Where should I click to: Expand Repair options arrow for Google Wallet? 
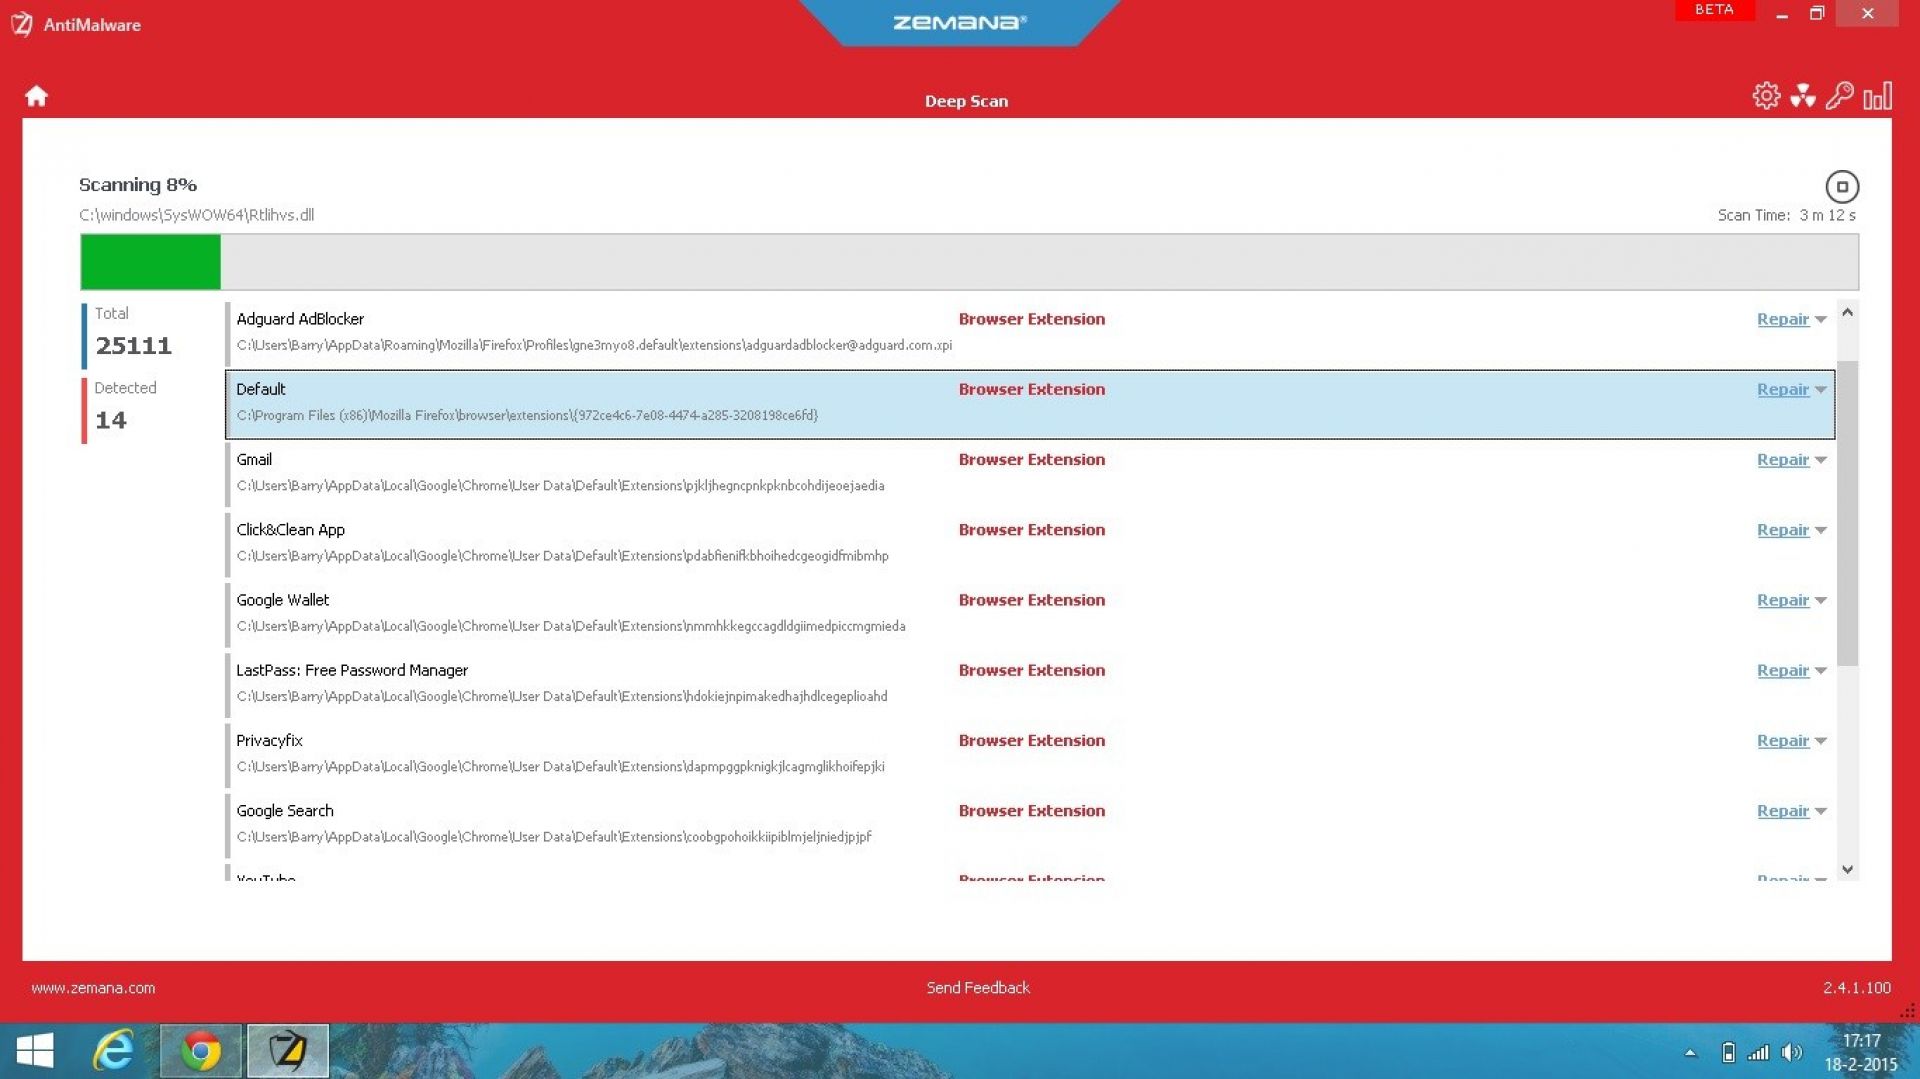[x=1821, y=601]
